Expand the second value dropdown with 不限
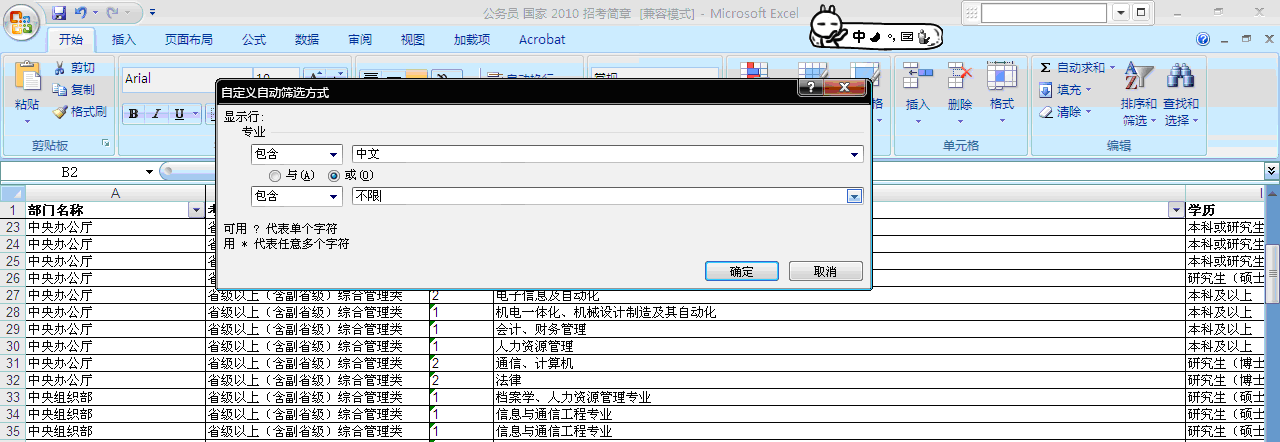 854,196
